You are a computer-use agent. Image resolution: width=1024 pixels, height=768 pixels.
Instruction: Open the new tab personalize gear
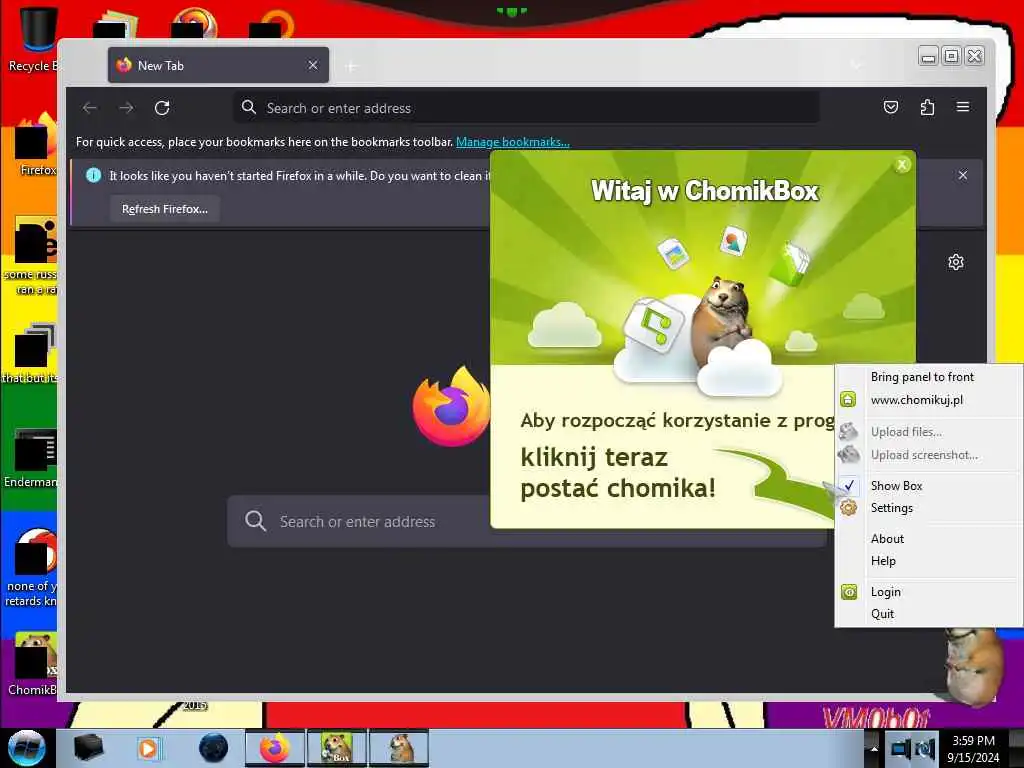(x=955, y=262)
